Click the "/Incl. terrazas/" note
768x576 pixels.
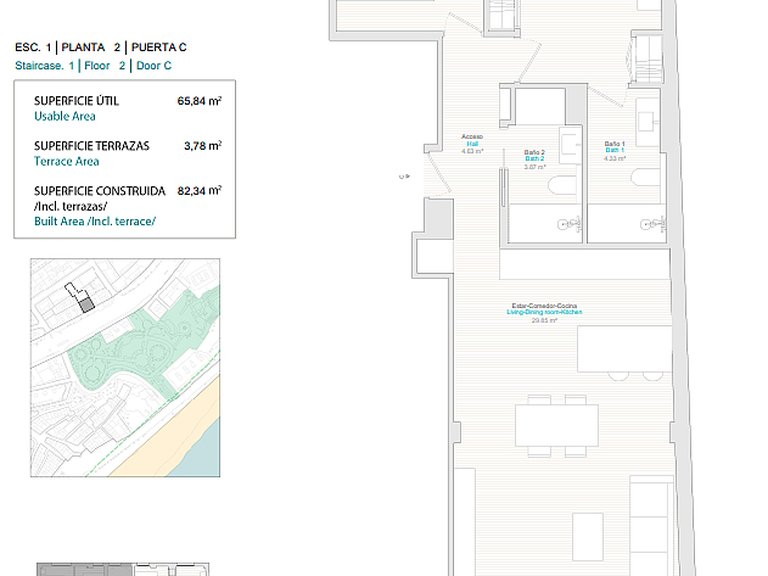(71, 206)
